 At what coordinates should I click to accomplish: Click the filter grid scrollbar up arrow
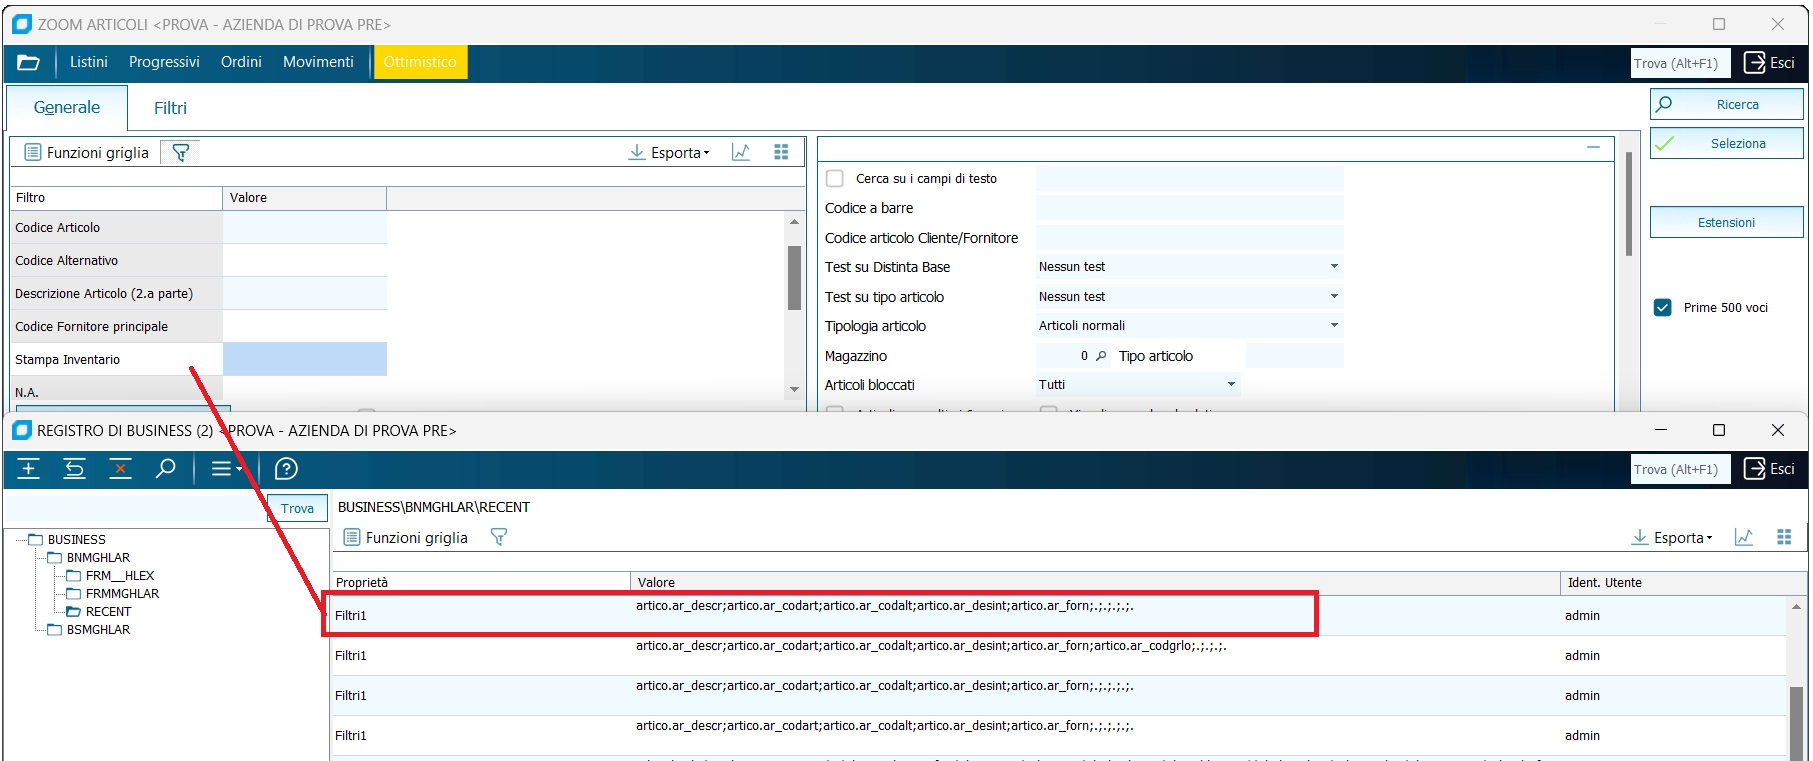tap(794, 221)
